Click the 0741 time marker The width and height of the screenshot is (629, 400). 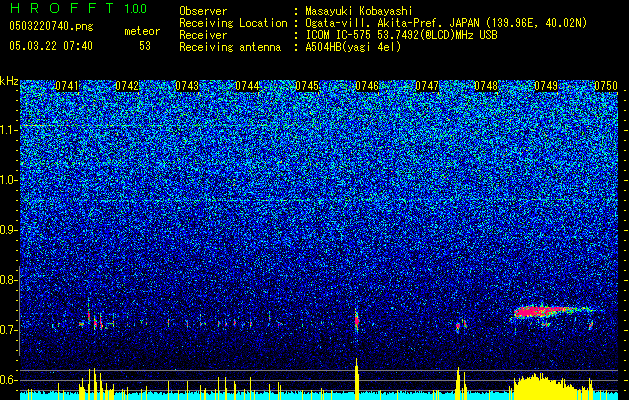click(67, 86)
